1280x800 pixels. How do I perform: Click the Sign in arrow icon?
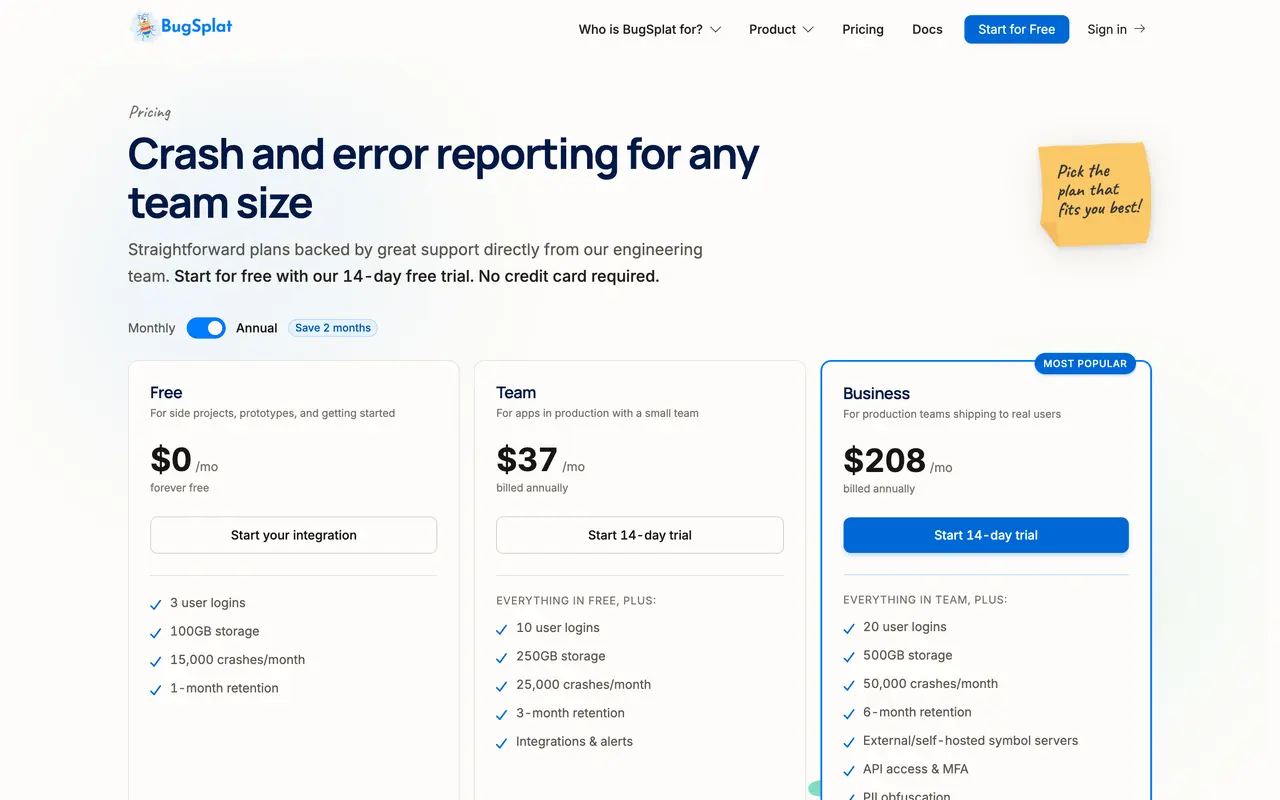1140,29
